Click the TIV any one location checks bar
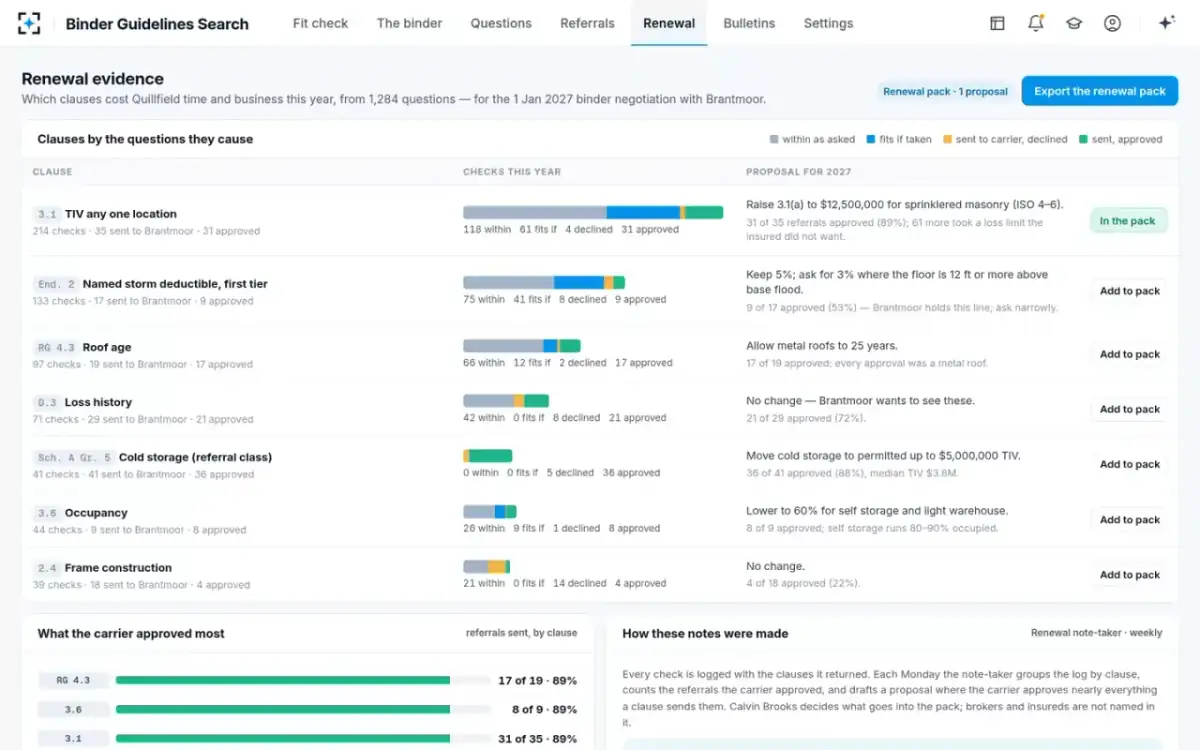Viewport: 1200px width, 750px height. (593, 212)
